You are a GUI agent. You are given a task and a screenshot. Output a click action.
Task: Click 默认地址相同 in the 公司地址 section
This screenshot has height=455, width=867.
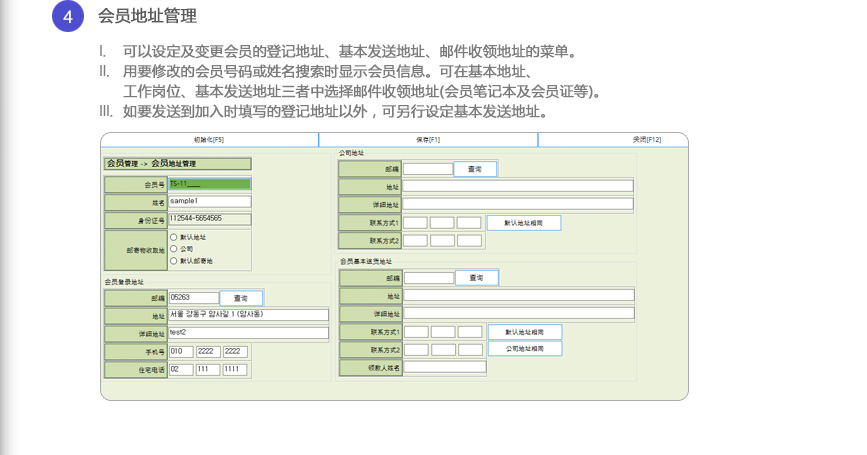(523, 223)
